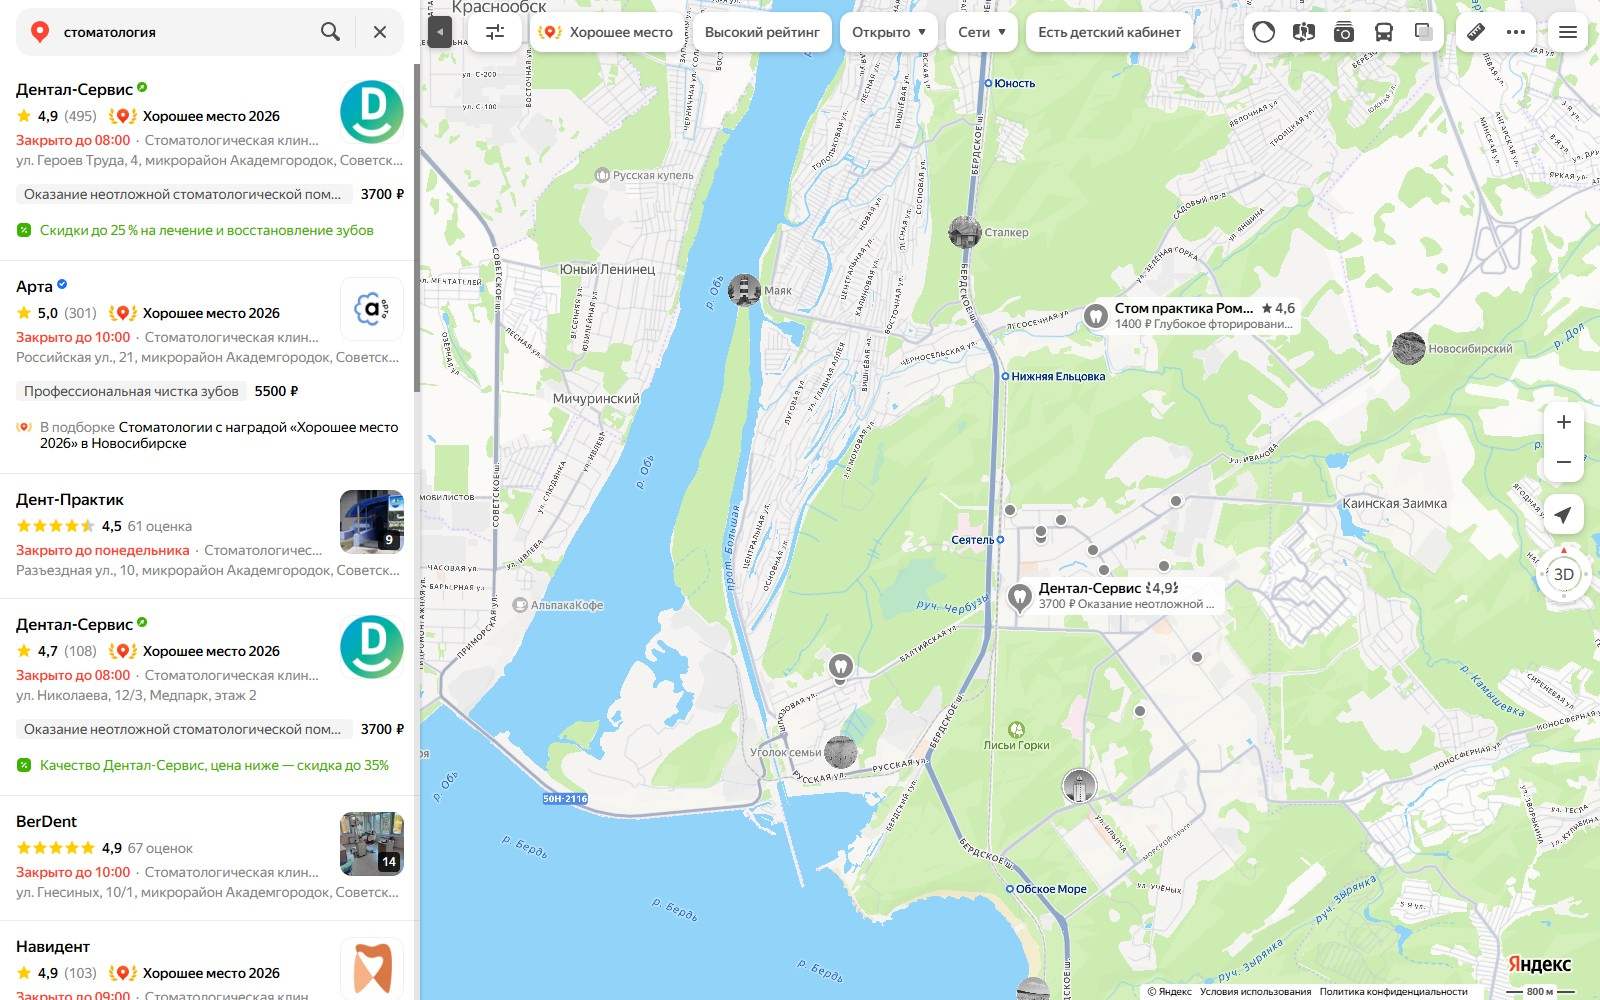
Task: Open the three-dots more tools menu
Action: coord(1516,32)
